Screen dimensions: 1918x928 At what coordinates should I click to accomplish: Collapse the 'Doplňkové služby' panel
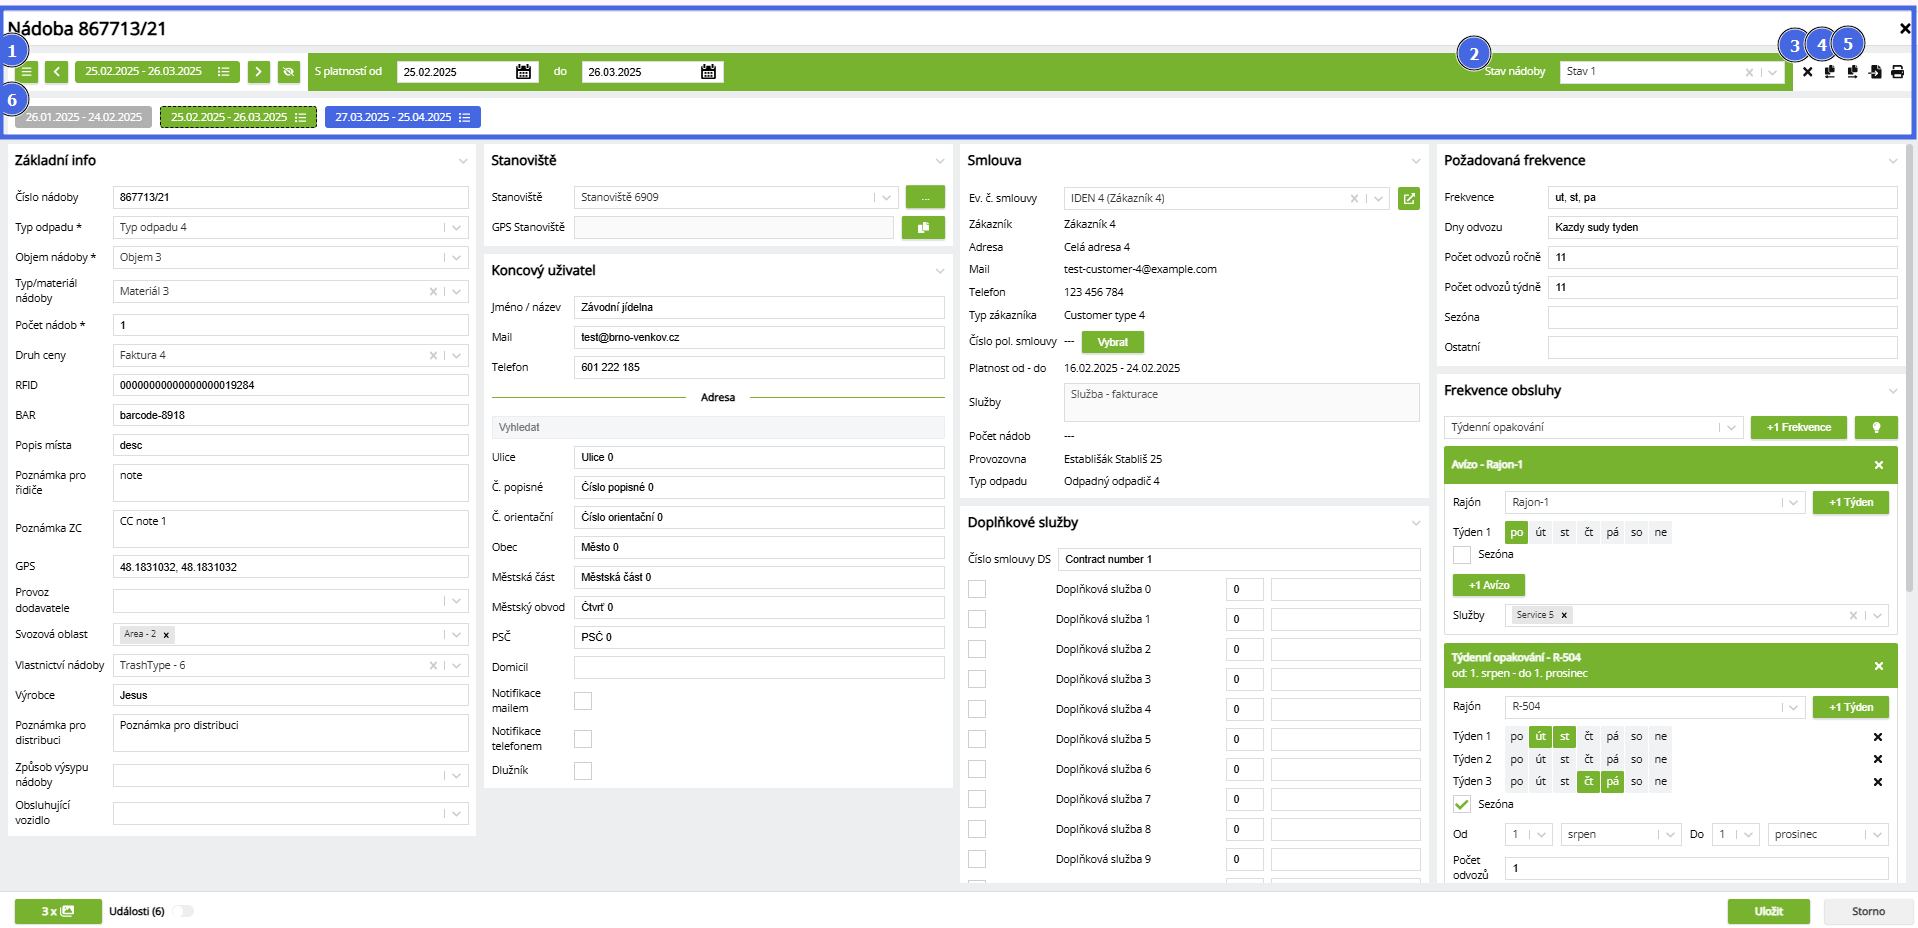pos(1416,523)
